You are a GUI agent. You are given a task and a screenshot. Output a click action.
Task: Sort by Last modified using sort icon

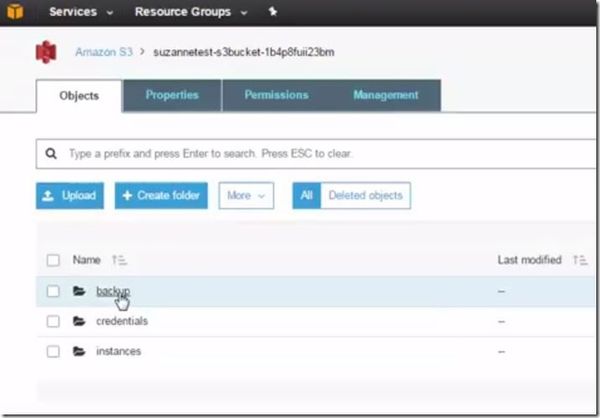click(580, 260)
